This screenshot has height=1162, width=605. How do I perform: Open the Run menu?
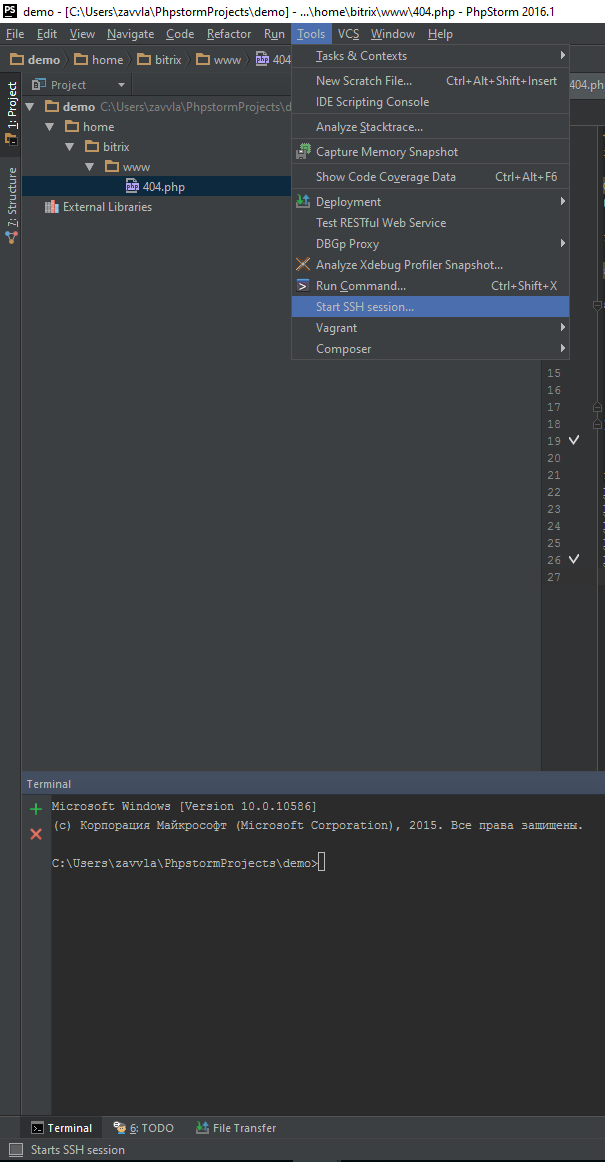274,34
